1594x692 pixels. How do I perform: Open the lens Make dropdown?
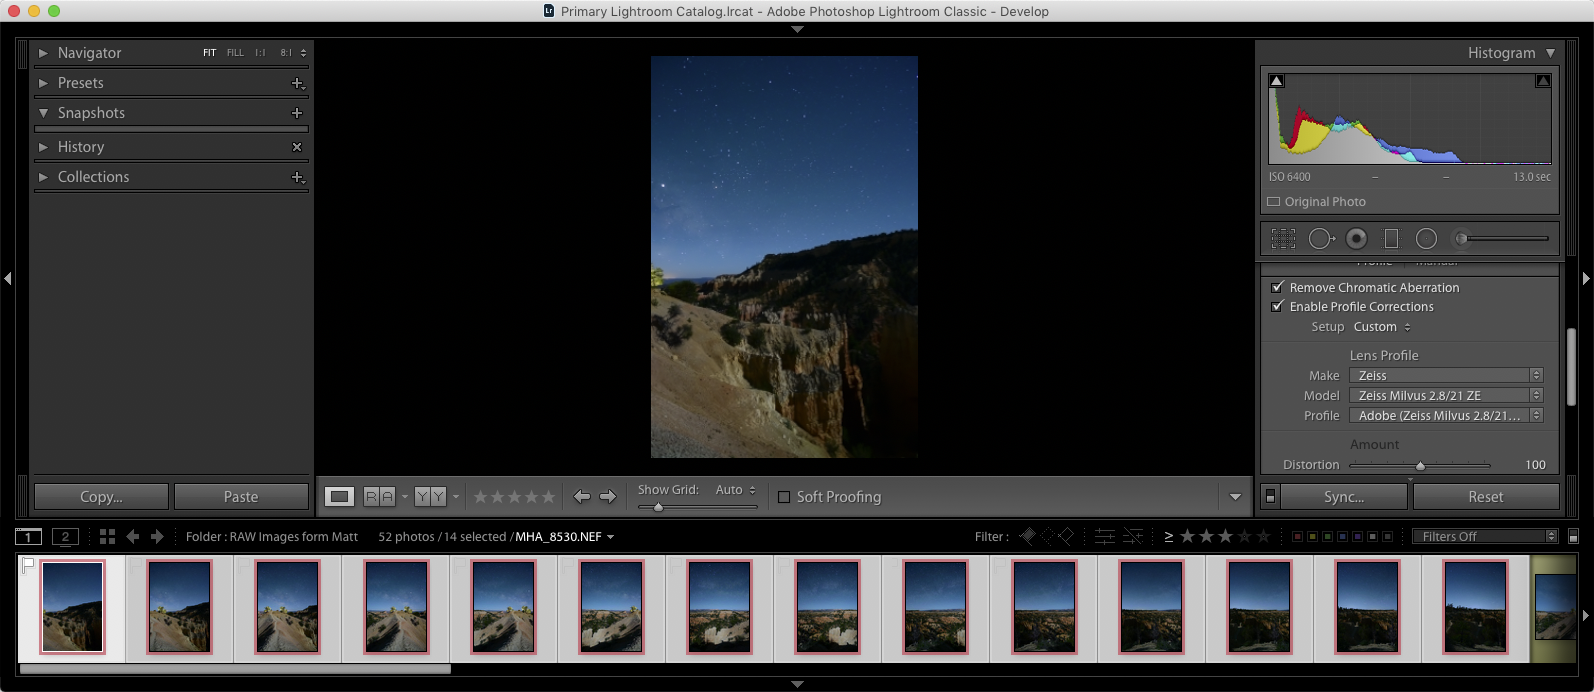pos(1446,375)
